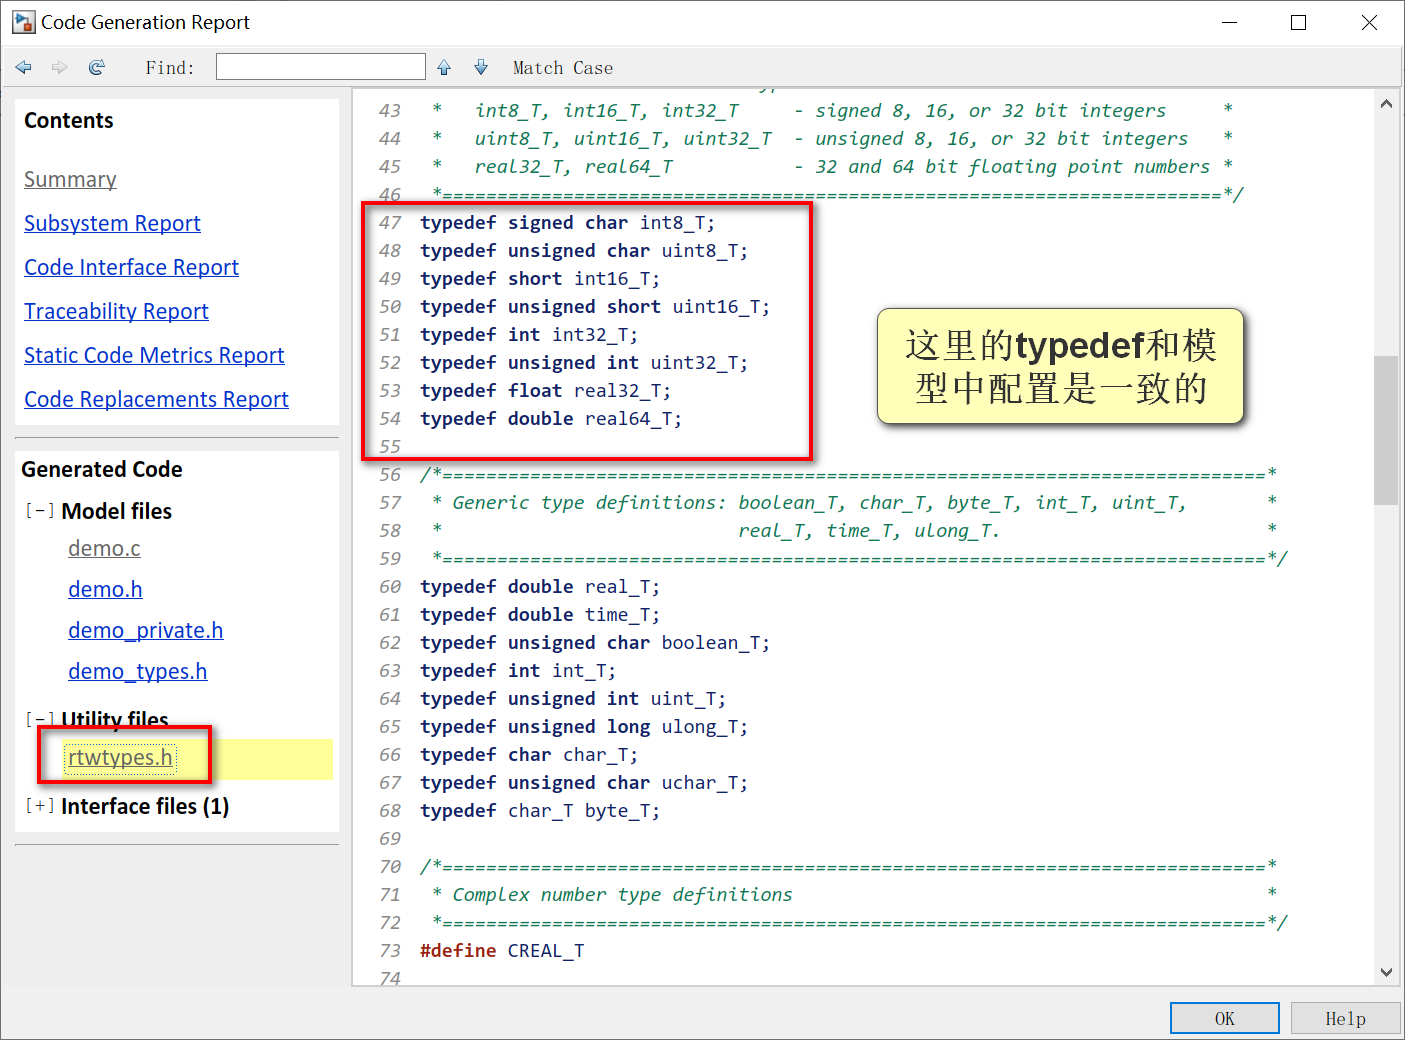Image resolution: width=1405 pixels, height=1040 pixels.
Task: Click line 63 typedef int int_T
Action: (x=518, y=671)
